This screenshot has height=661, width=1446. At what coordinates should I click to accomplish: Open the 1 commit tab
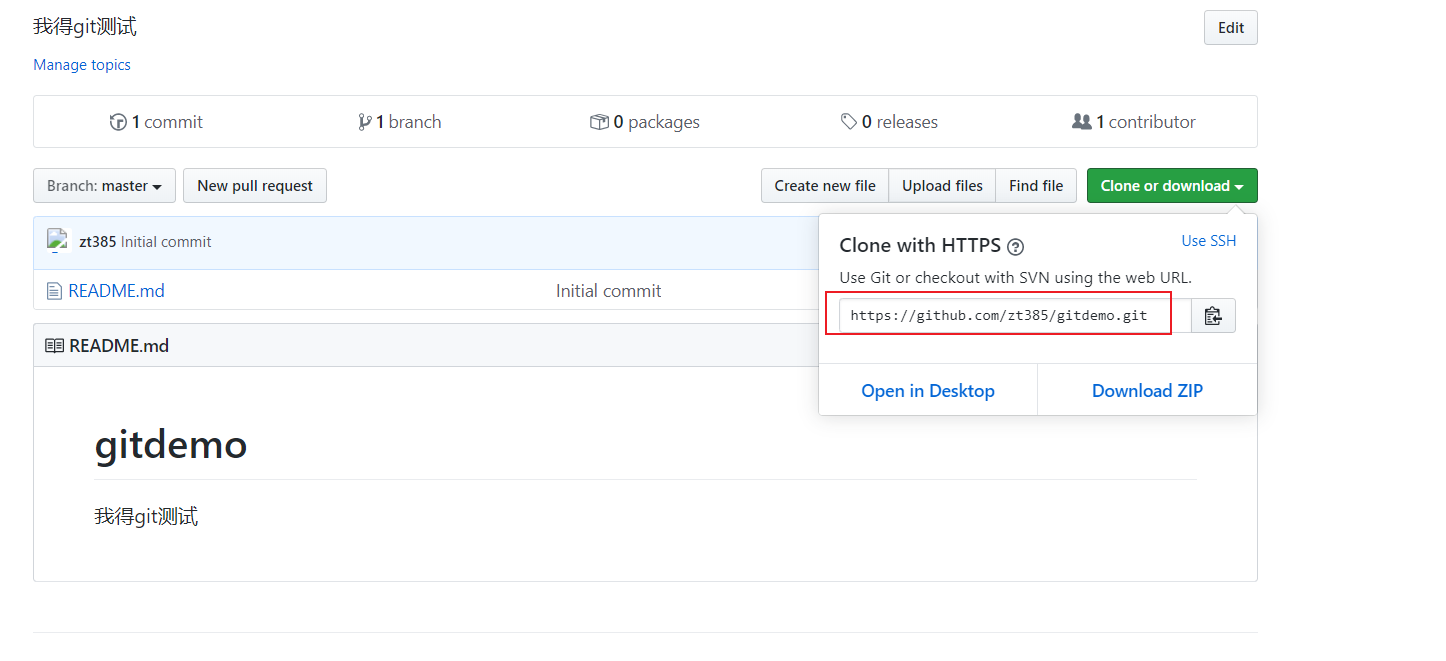[156, 122]
